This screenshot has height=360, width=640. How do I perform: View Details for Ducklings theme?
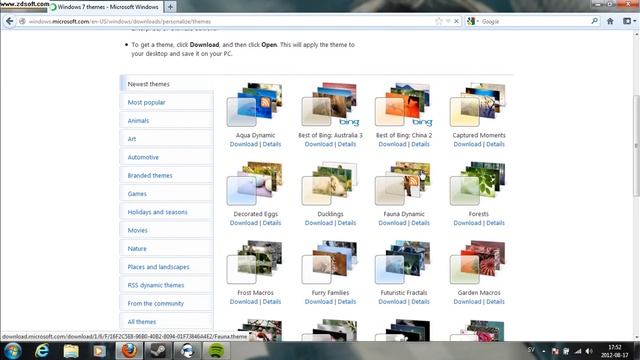[347, 223]
